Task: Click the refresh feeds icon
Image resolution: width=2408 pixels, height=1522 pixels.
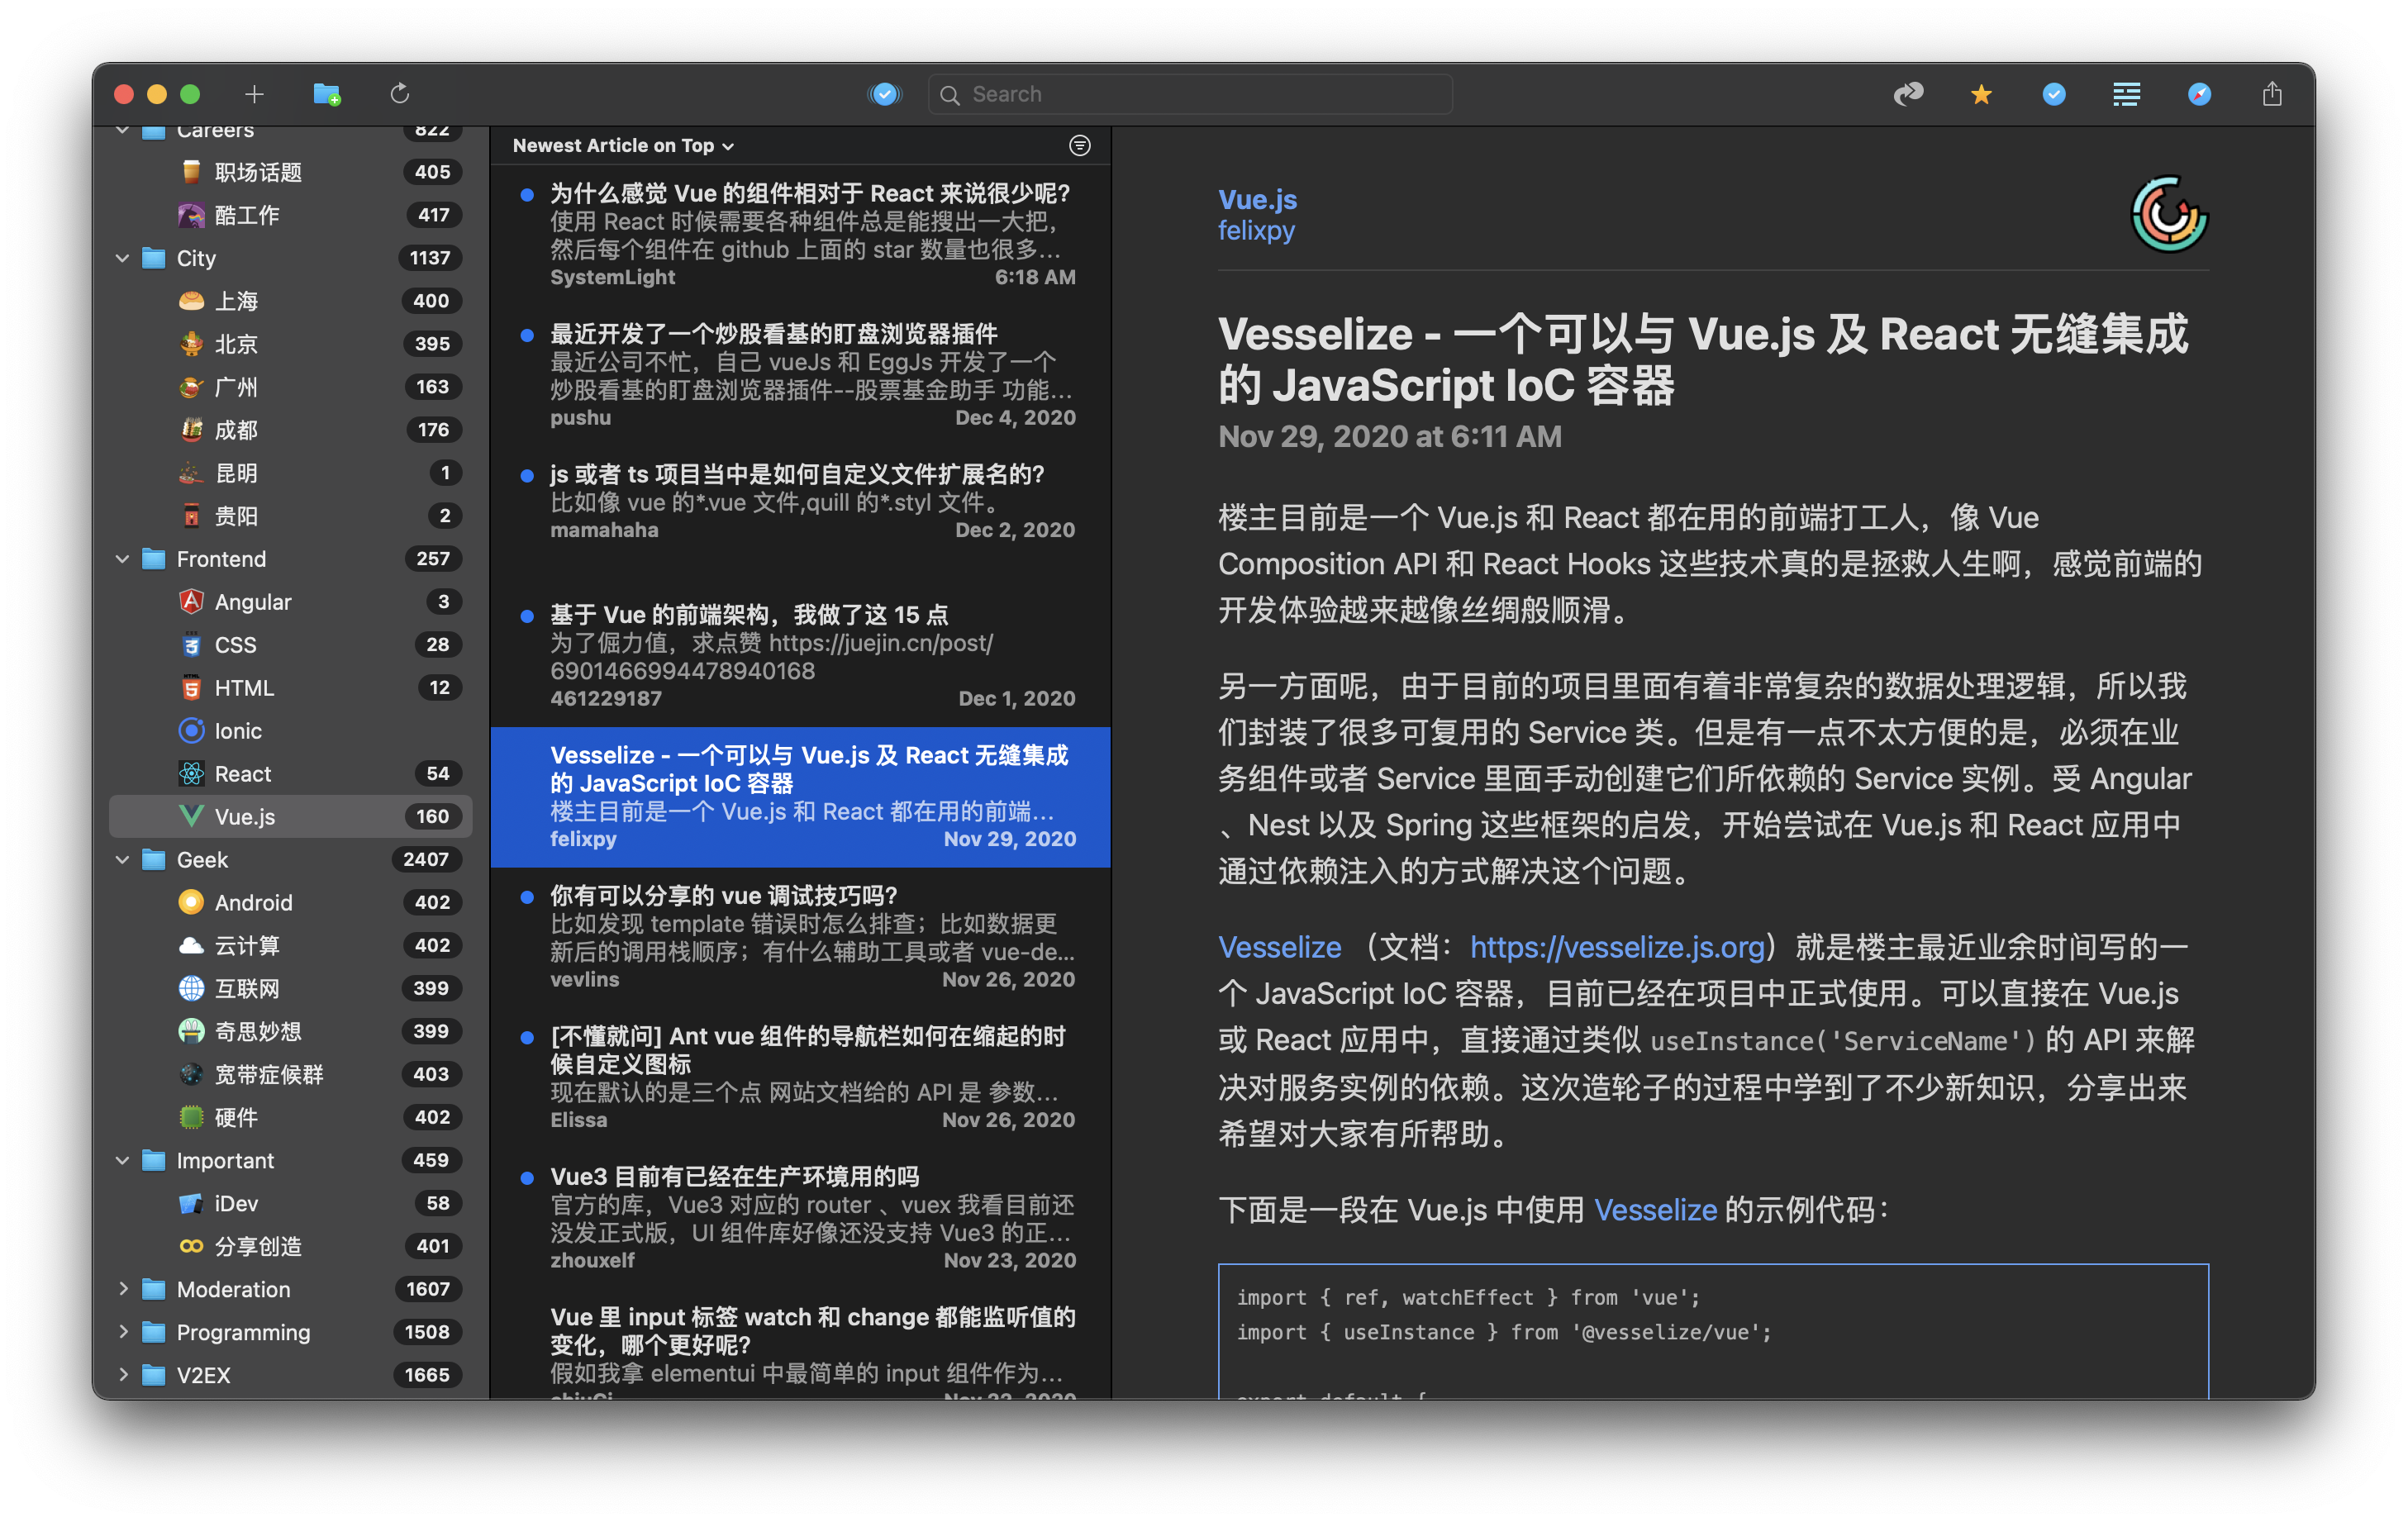Action: point(399,94)
